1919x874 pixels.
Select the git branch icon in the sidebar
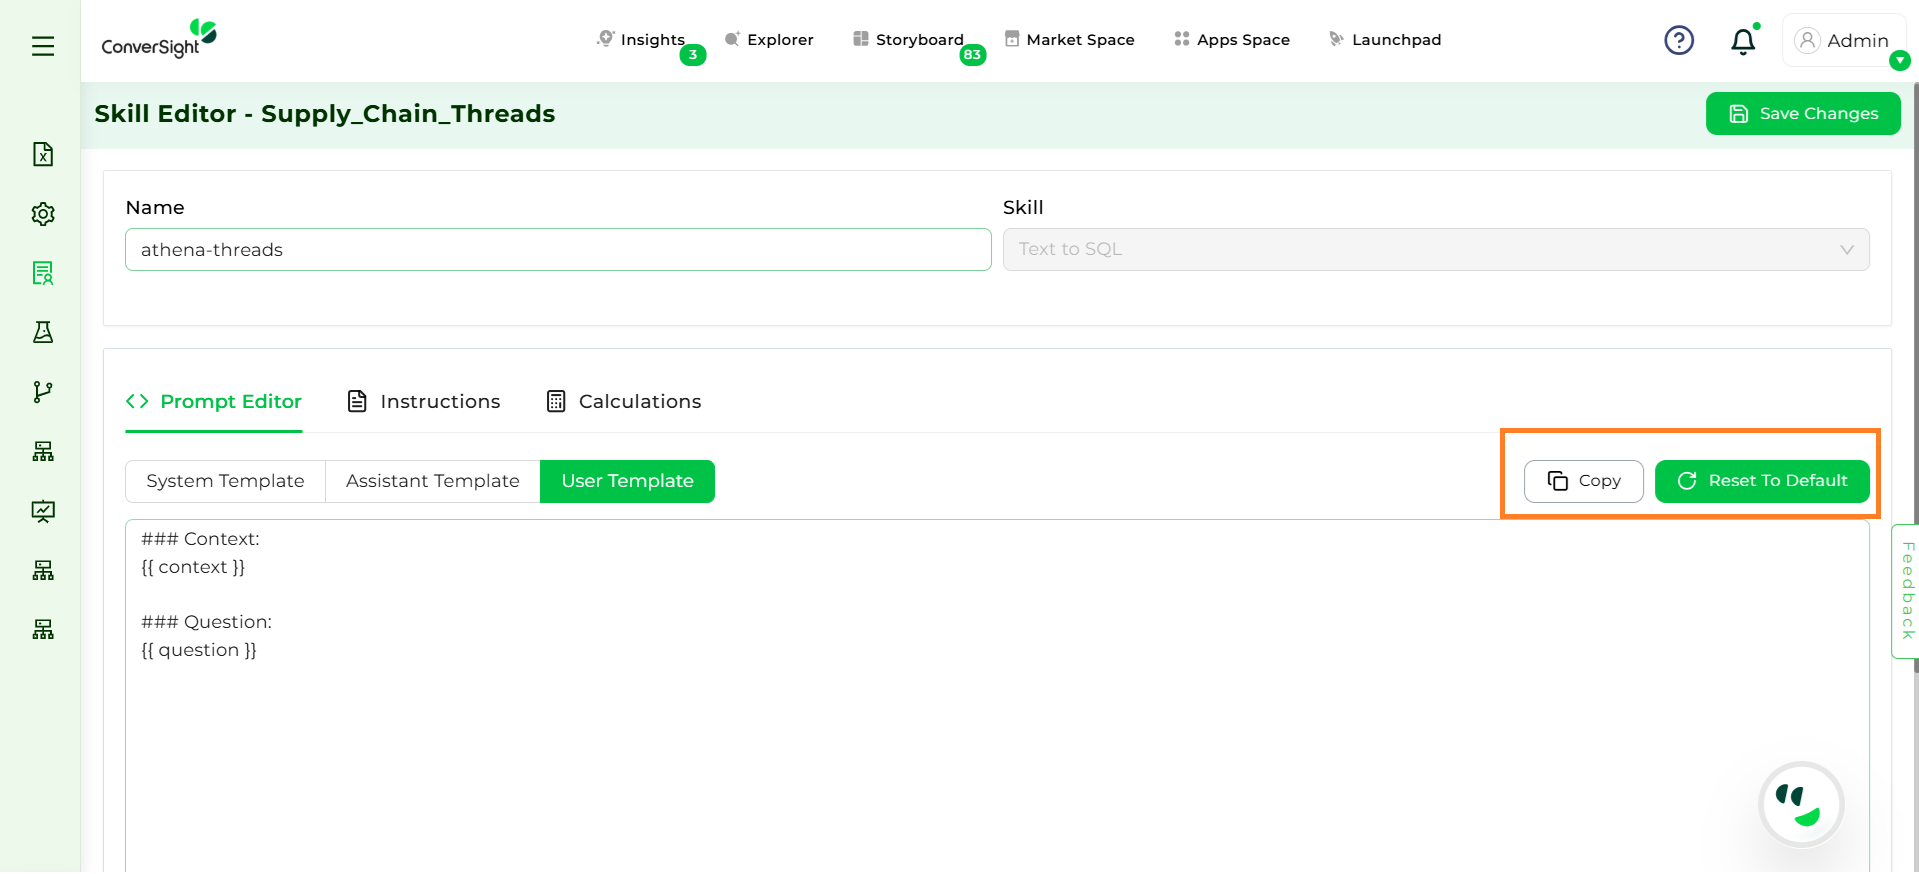[x=43, y=392]
